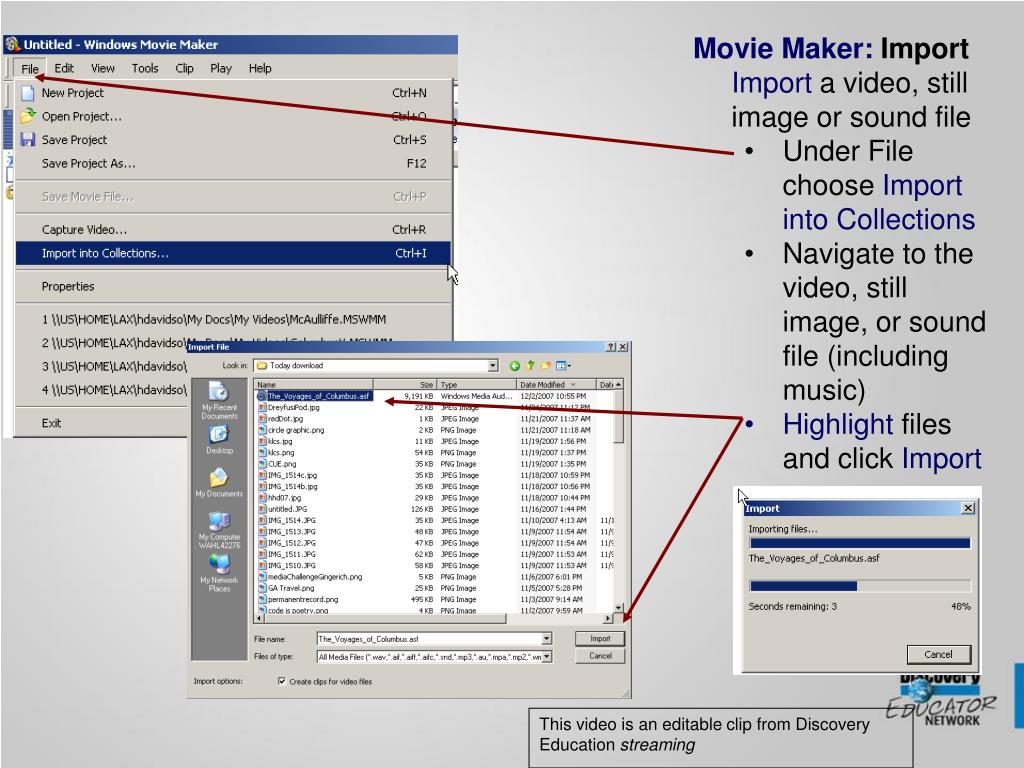Sort by the Date Modified column header
The height and width of the screenshot is (768, 1024).
(556, 385)
